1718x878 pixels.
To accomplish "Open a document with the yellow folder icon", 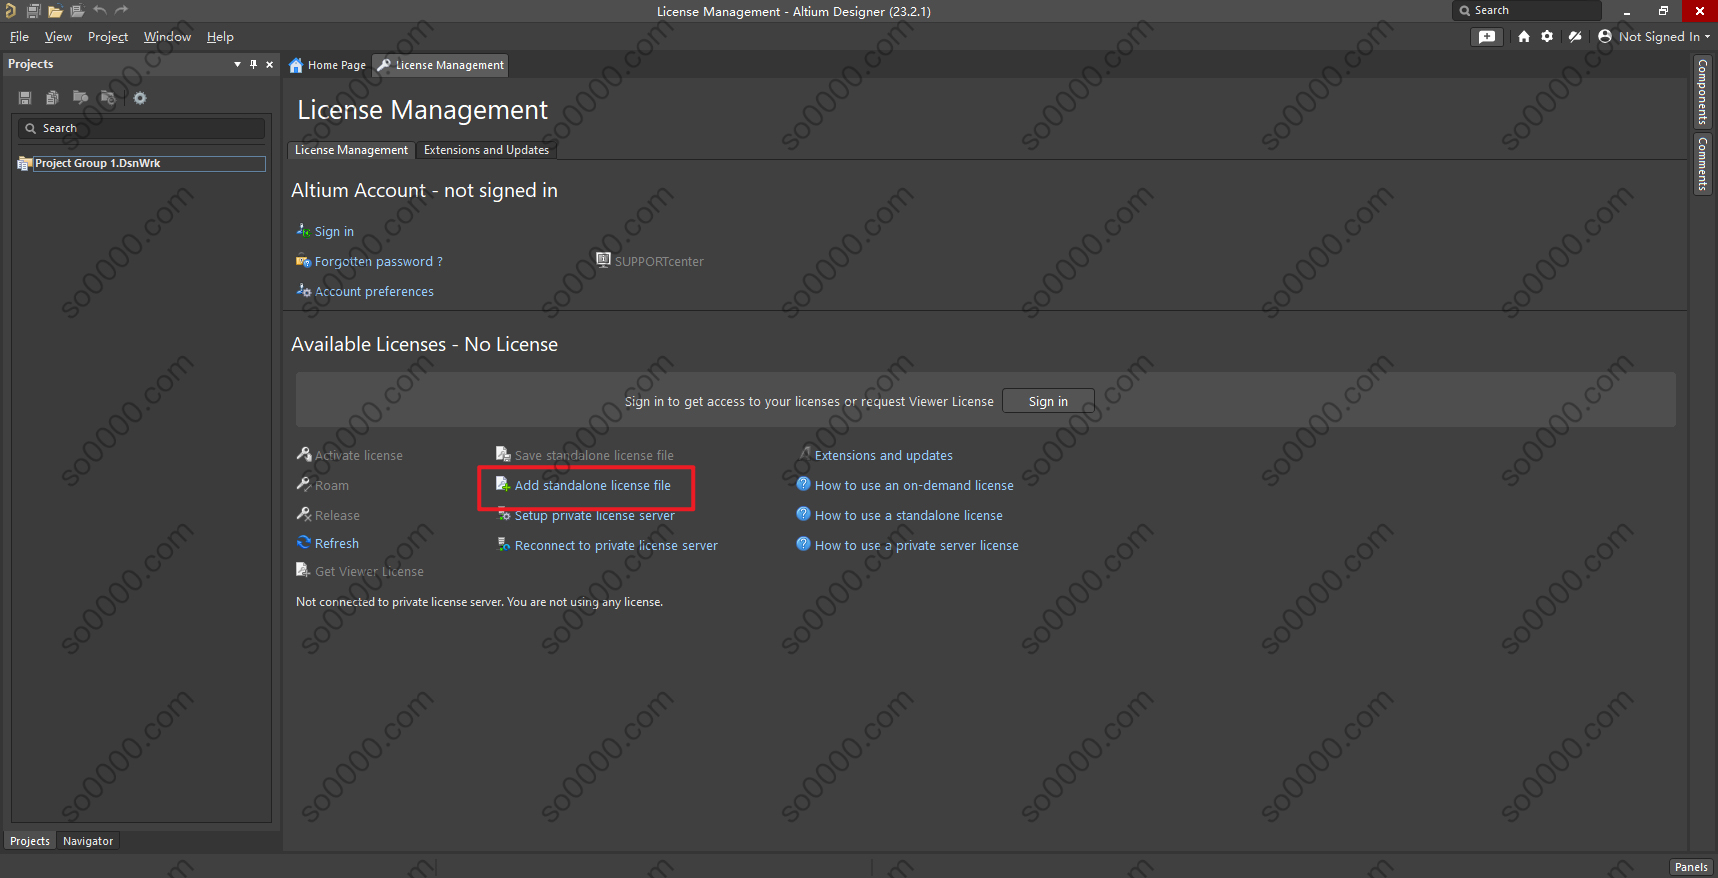I will [x=55, y=11].
